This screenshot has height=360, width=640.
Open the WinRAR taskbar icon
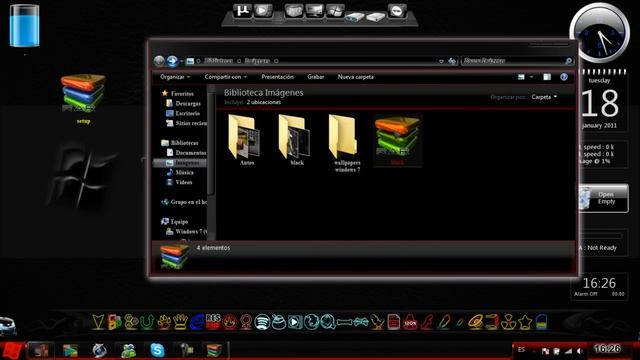(x=214, y=350)
